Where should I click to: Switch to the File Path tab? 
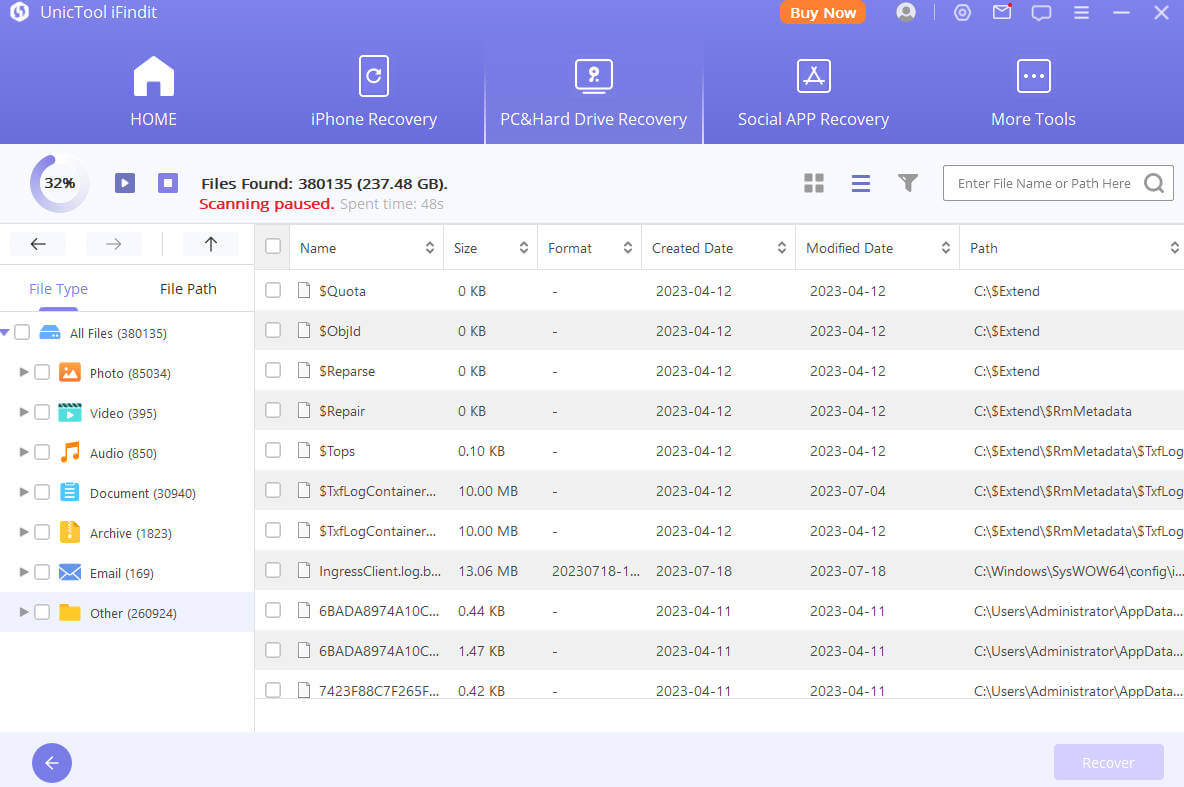(188, 289)
